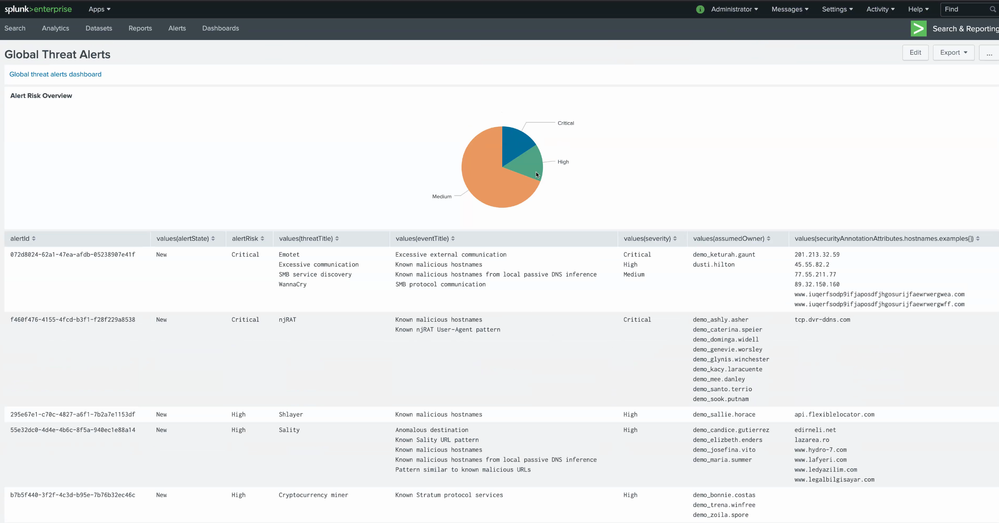Viewport: 999px width, 523px height.
Task: Open the Activity dropdown
Action: [880, 10]
